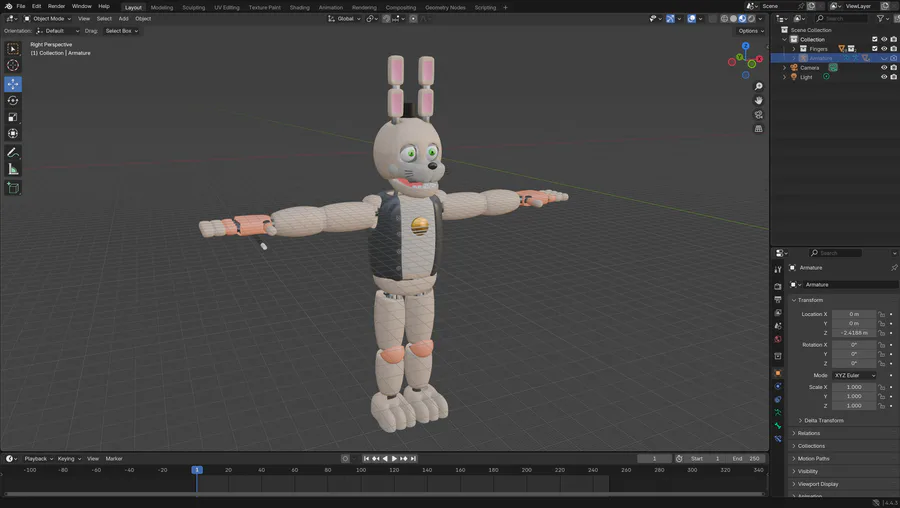The height and width of the screenshot is (508, 900).
Task: Pick the Rotate tool
Action: [x=13, y=100]
